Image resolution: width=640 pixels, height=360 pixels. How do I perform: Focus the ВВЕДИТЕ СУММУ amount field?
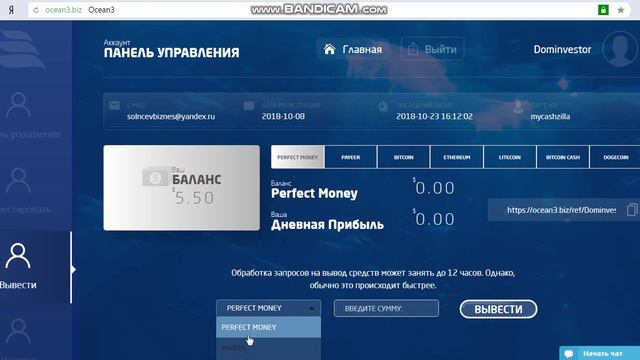pyautogui.click(x=386, y=308)
